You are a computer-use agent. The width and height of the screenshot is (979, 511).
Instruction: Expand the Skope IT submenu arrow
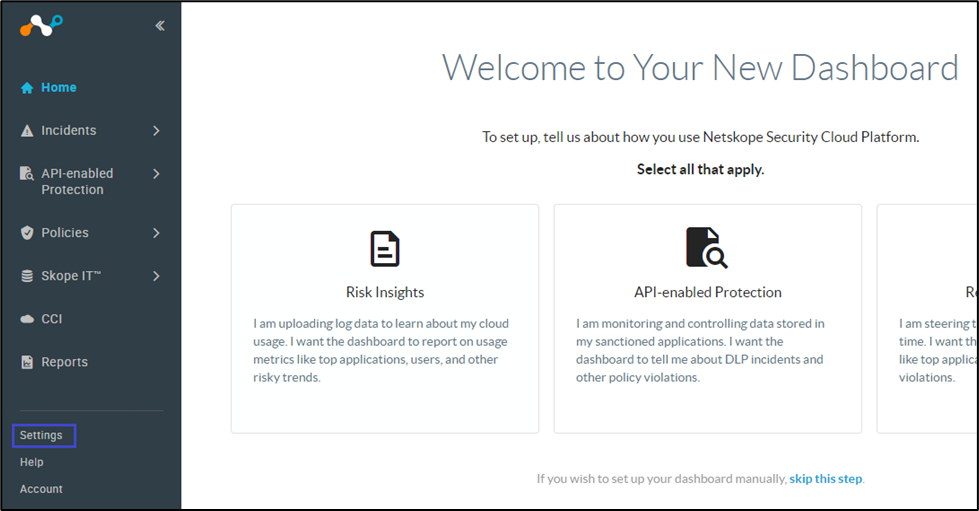pos(156,276)
